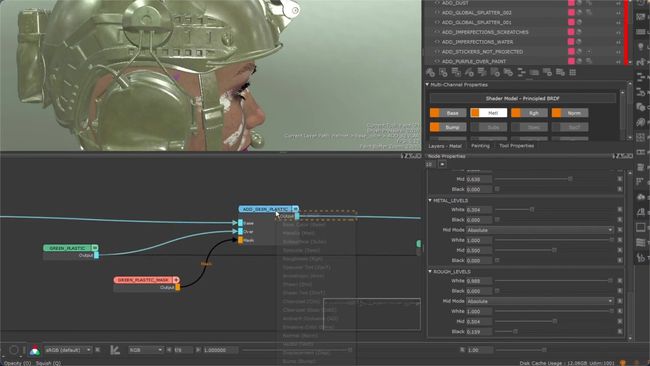Screen dimensions: 650x366
Task: Select the Bump channel button
Action: (x=448, y=127)
